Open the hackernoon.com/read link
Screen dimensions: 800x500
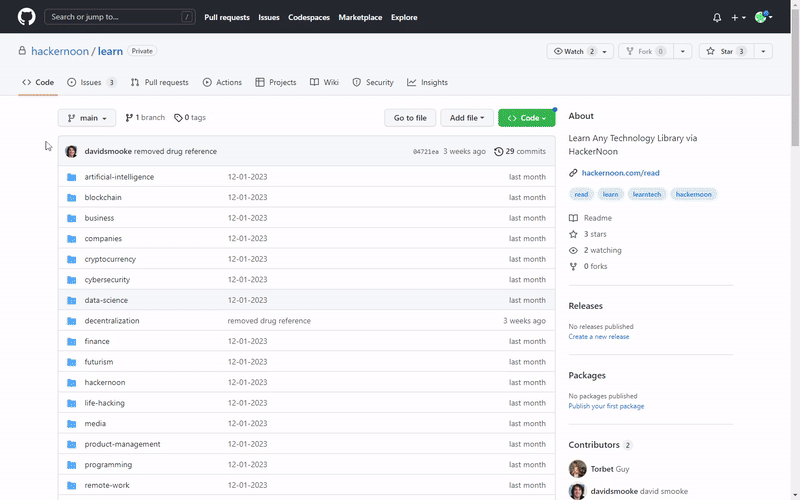(x=620, y=173)
